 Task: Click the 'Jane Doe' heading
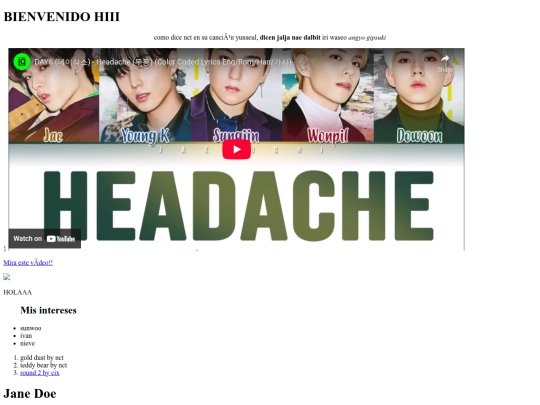click(x=30, y=393)
